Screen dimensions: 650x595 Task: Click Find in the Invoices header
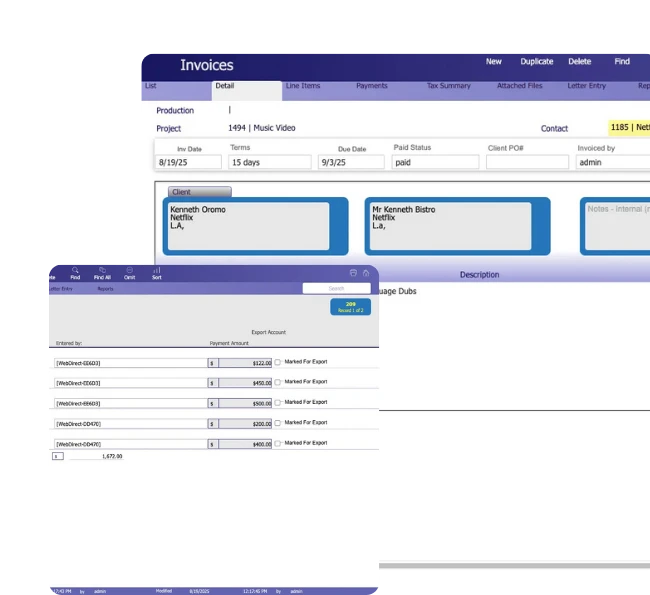click(622, 61)
